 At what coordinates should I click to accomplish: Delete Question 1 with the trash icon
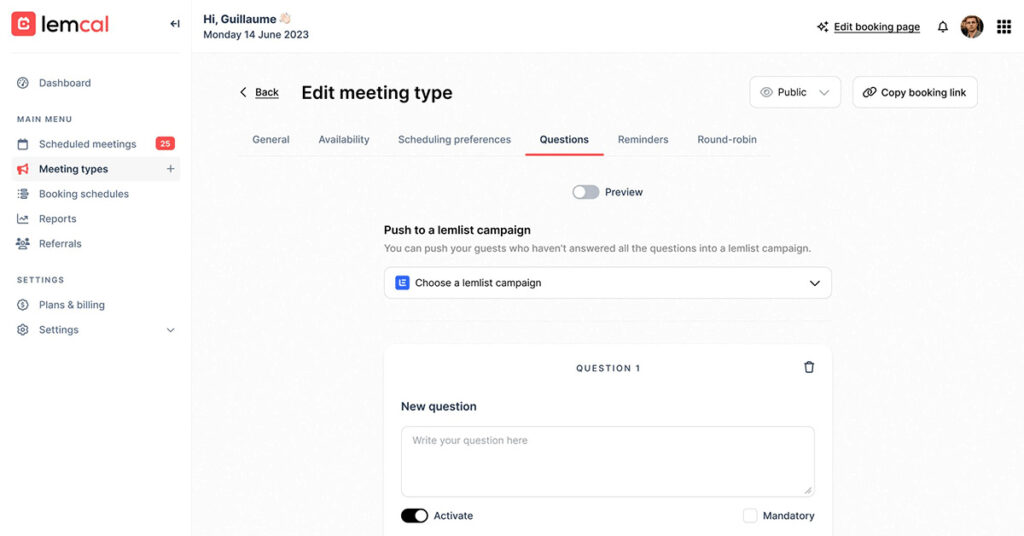[x=809, y=367]
